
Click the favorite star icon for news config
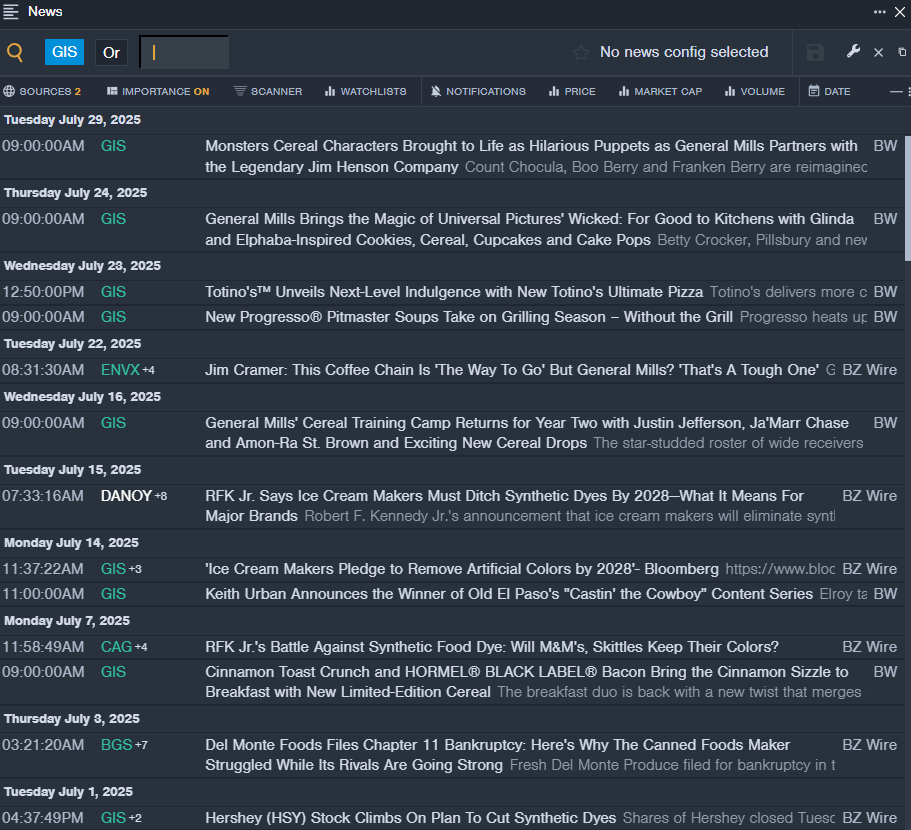tap(580, 53)
